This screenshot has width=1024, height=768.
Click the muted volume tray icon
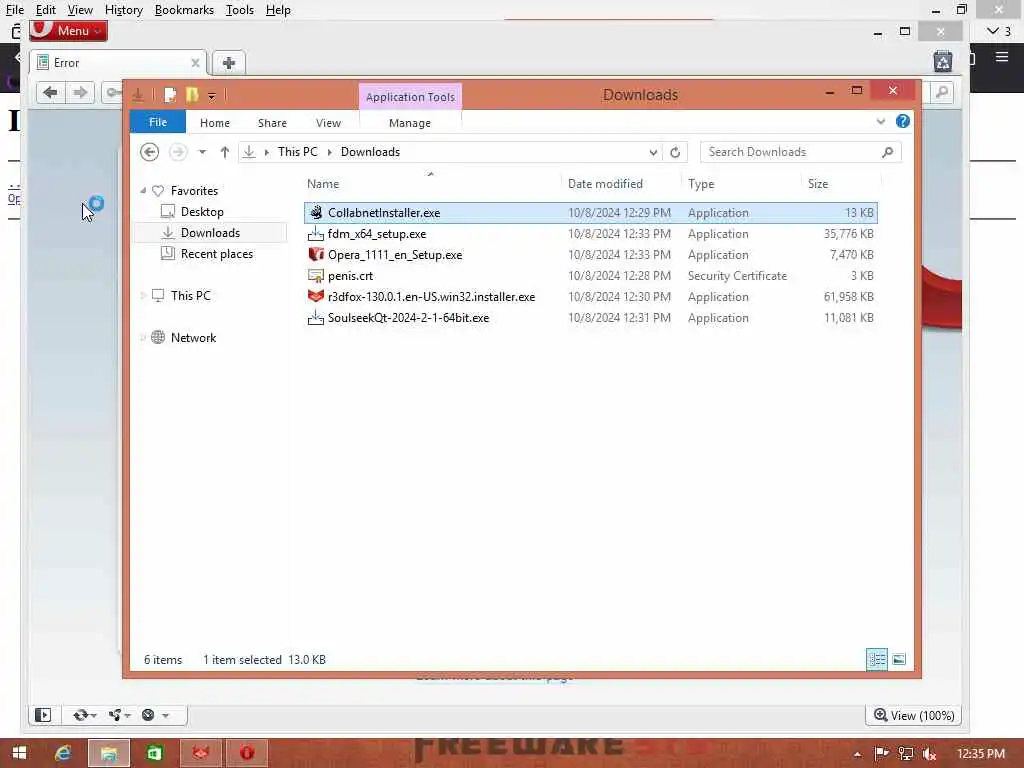pyautogui.click(x=929, y=754)
